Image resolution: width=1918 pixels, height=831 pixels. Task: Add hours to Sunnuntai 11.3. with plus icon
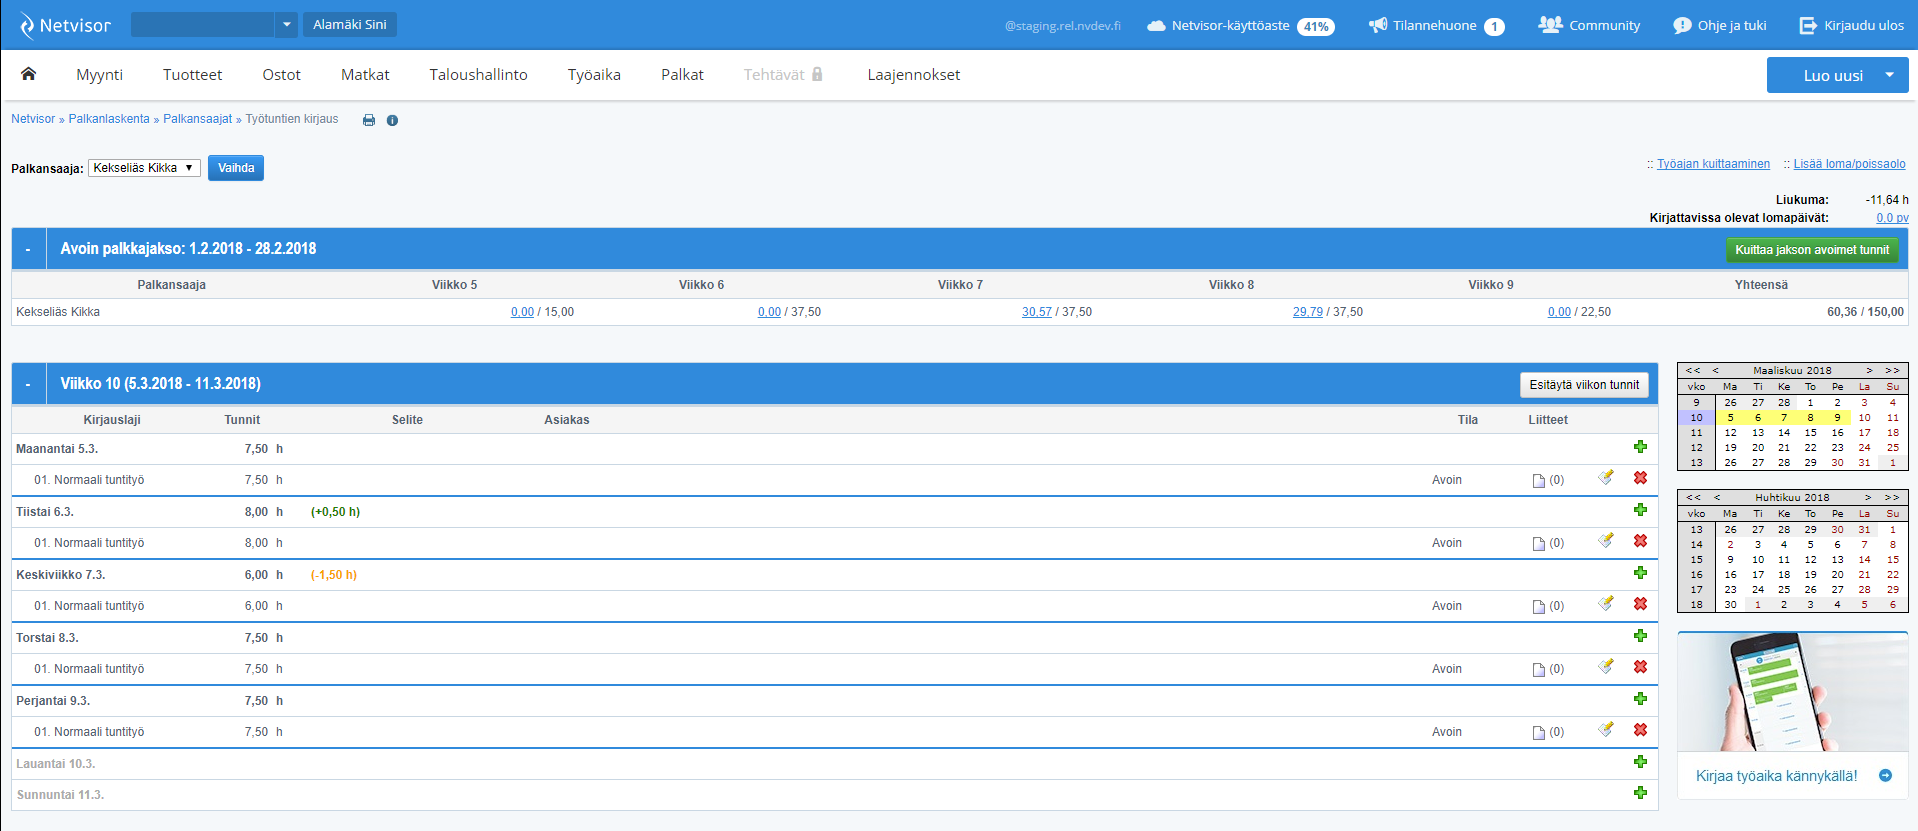(1640, 793)
